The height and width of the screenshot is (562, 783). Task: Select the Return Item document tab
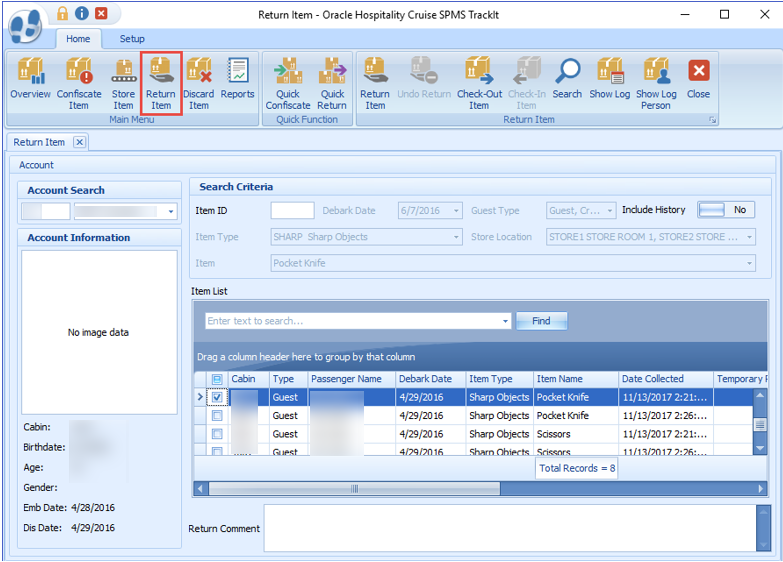pos(39,142)
